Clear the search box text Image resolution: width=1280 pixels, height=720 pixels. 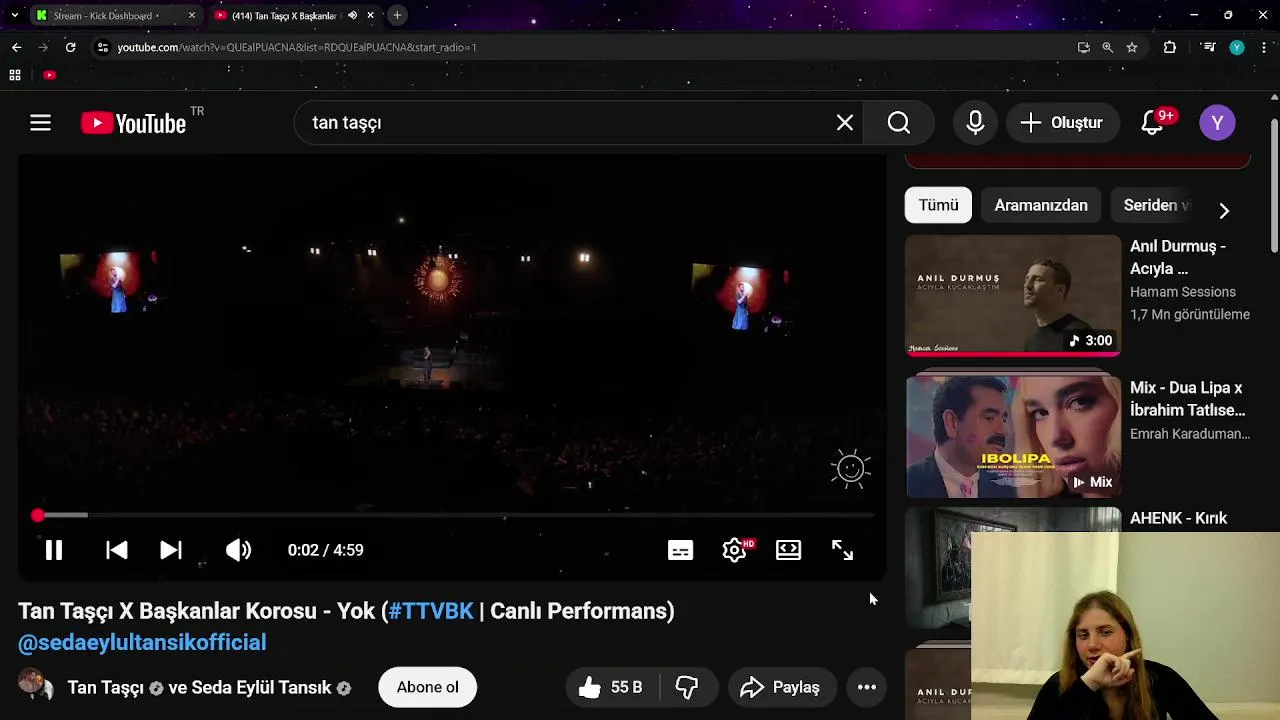pyautogui.click(x=845, y=123)
